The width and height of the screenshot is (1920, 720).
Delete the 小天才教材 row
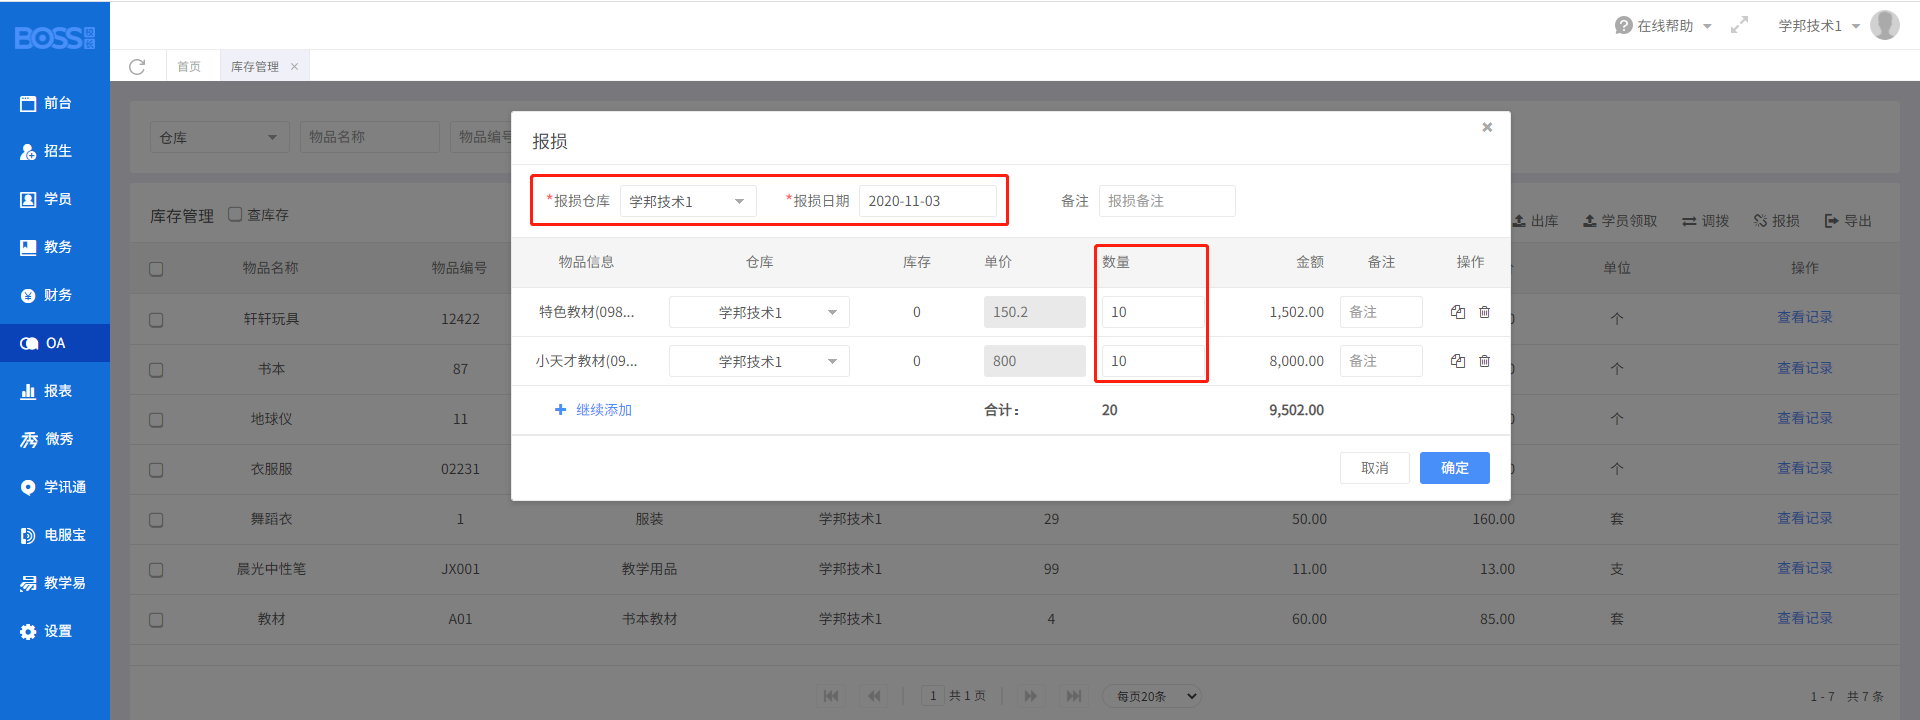pos(1484,361)
